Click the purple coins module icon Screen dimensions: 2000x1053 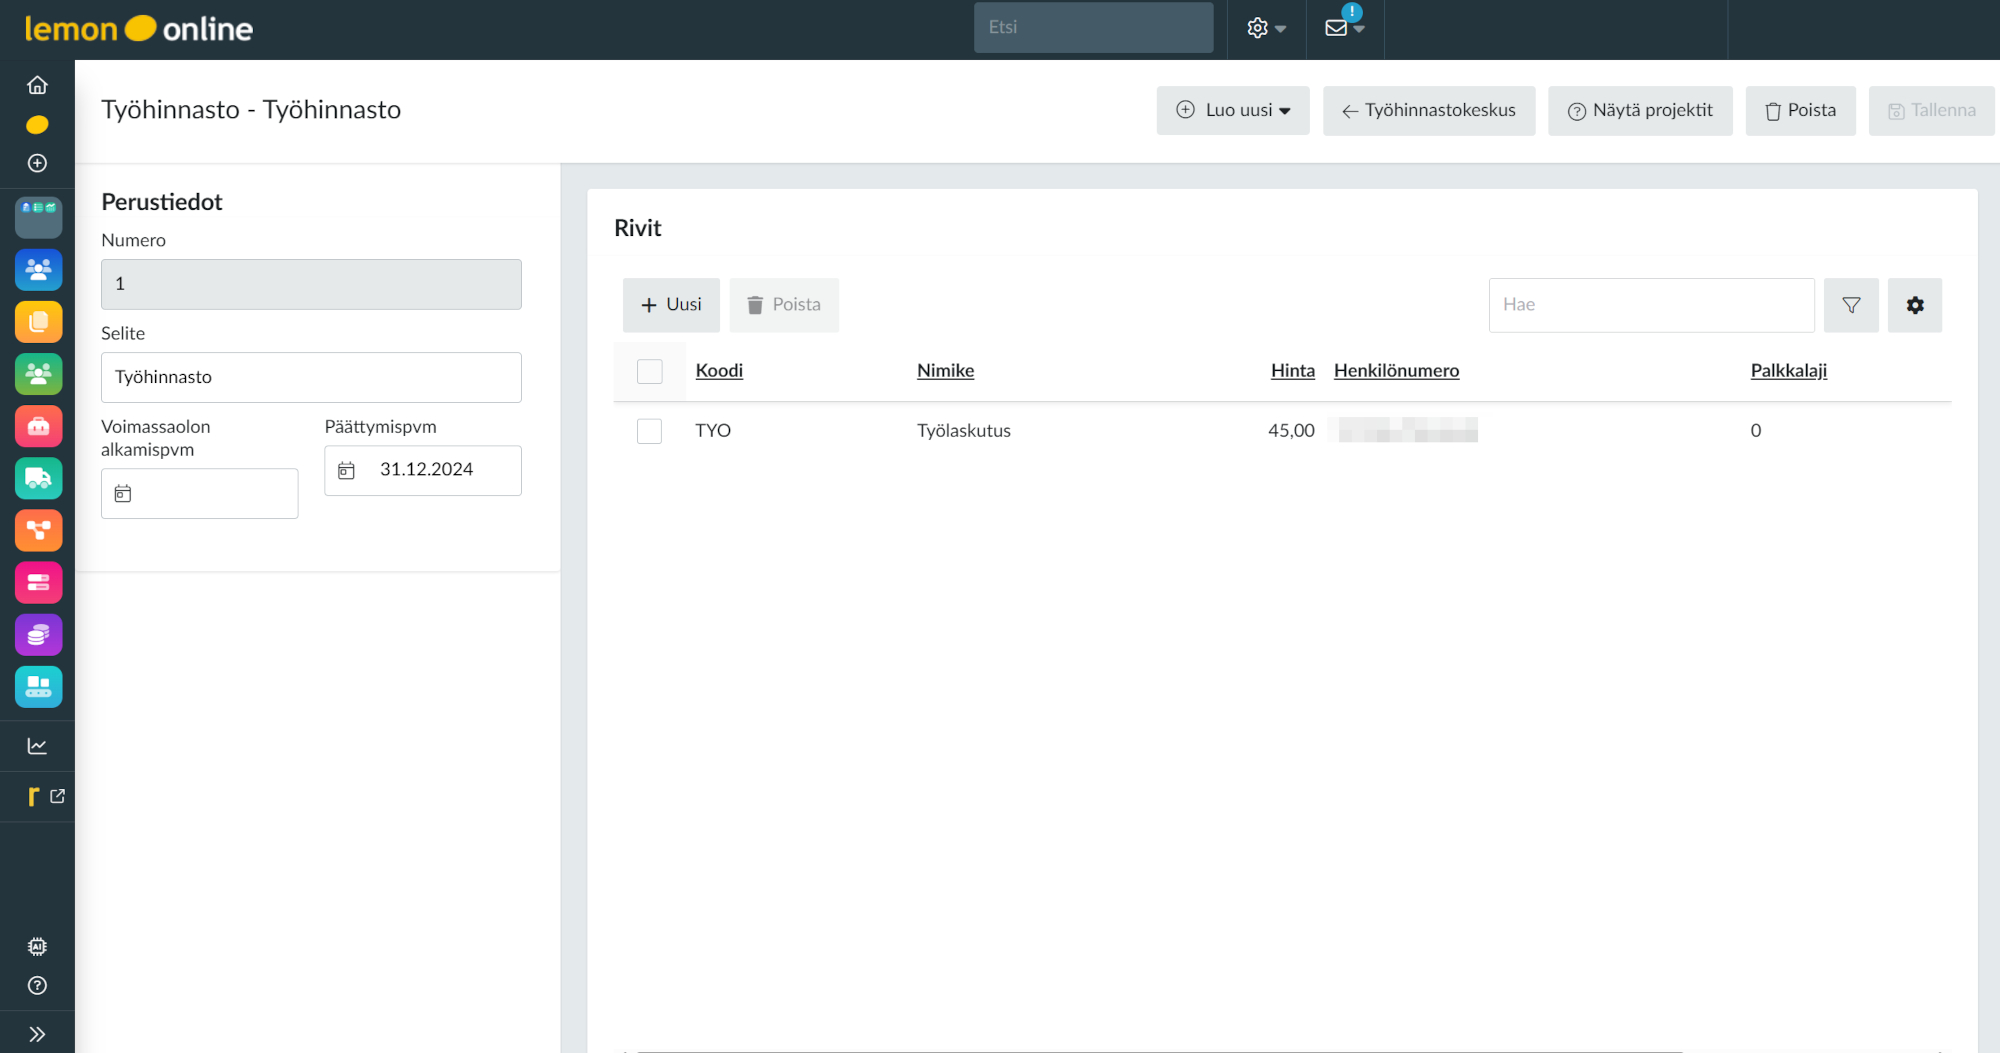point(38,635)
